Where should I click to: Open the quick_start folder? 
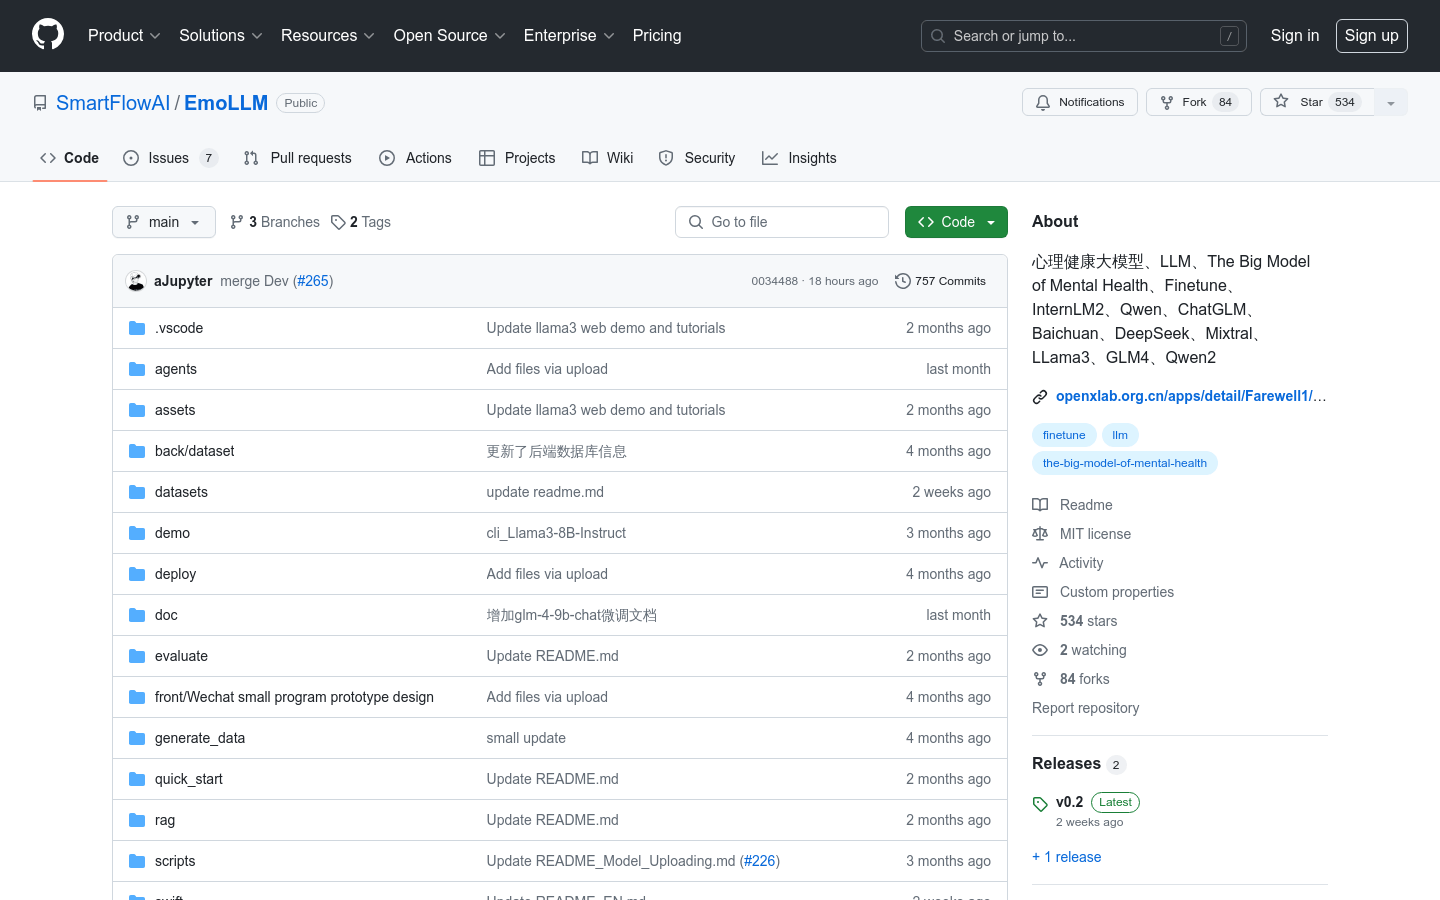pos(189,779)
